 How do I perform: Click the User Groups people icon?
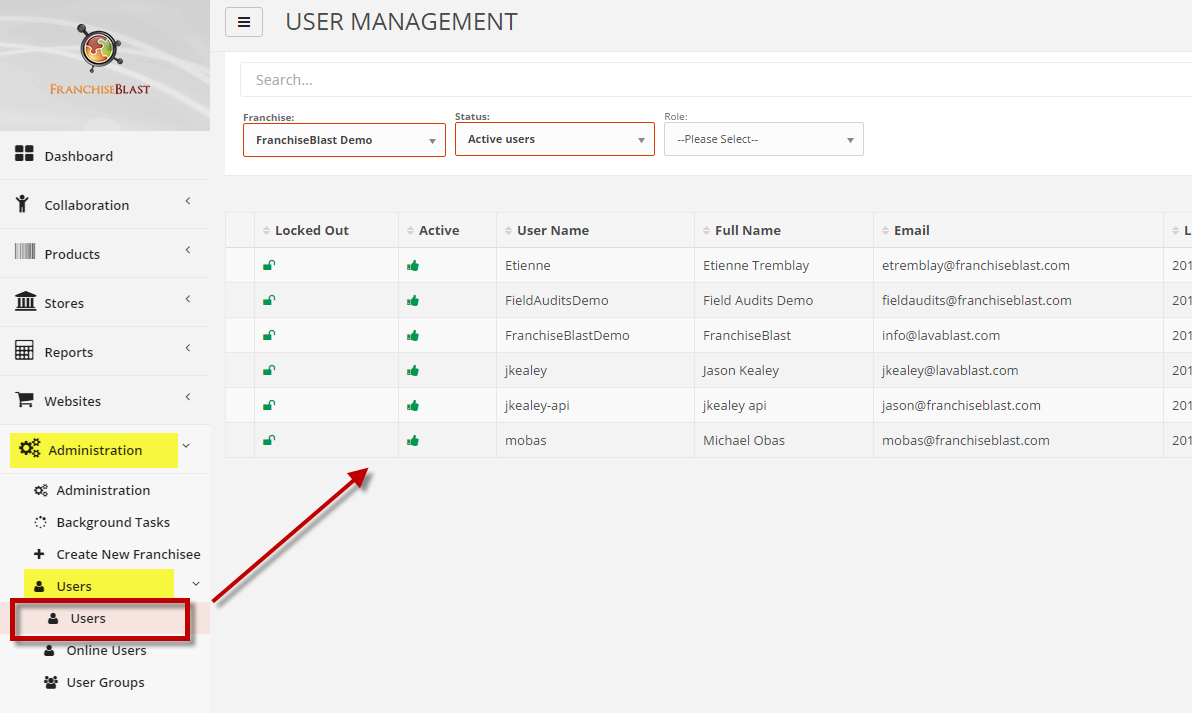pos(51,682)
